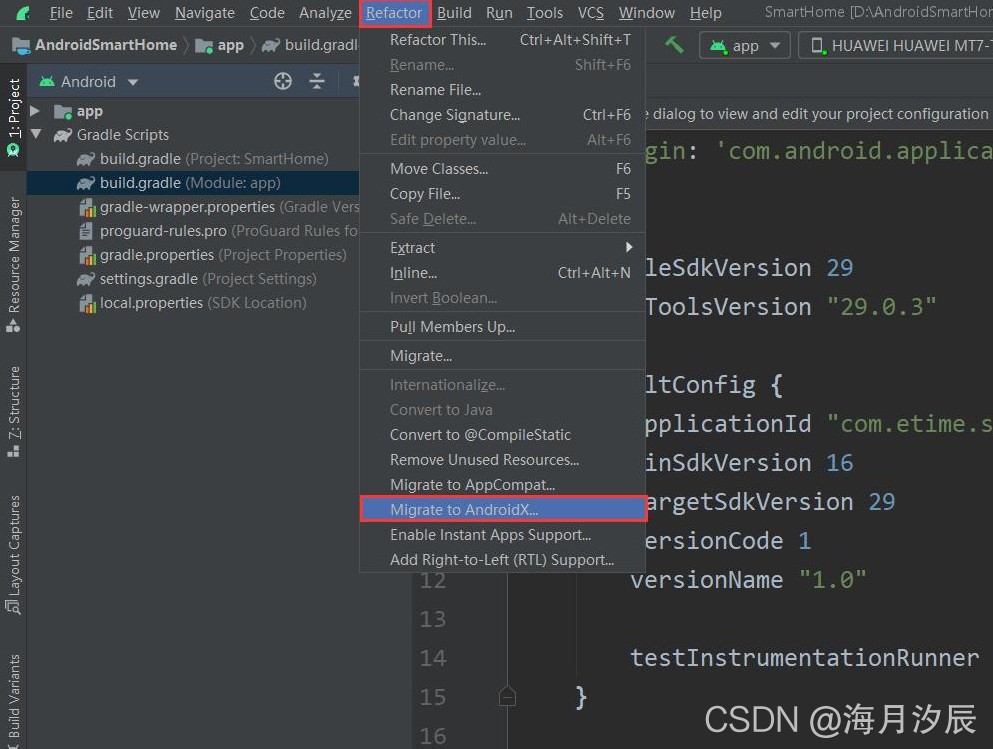Click fold marker on line 15
The height and width of the screenshot is (749, 993).
click(x=507, y=696)
